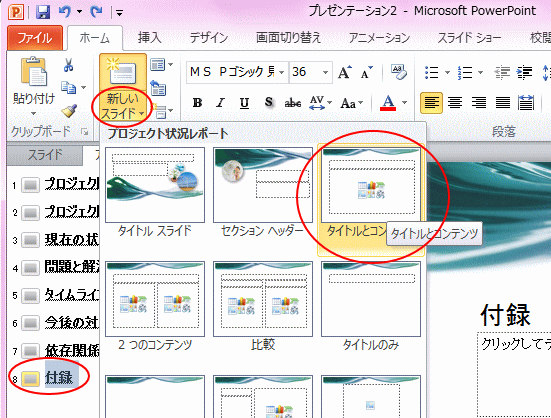Select outline slide 3 現在の状
Viewport: 551px width, 418px height.
(x=71, y=240)
